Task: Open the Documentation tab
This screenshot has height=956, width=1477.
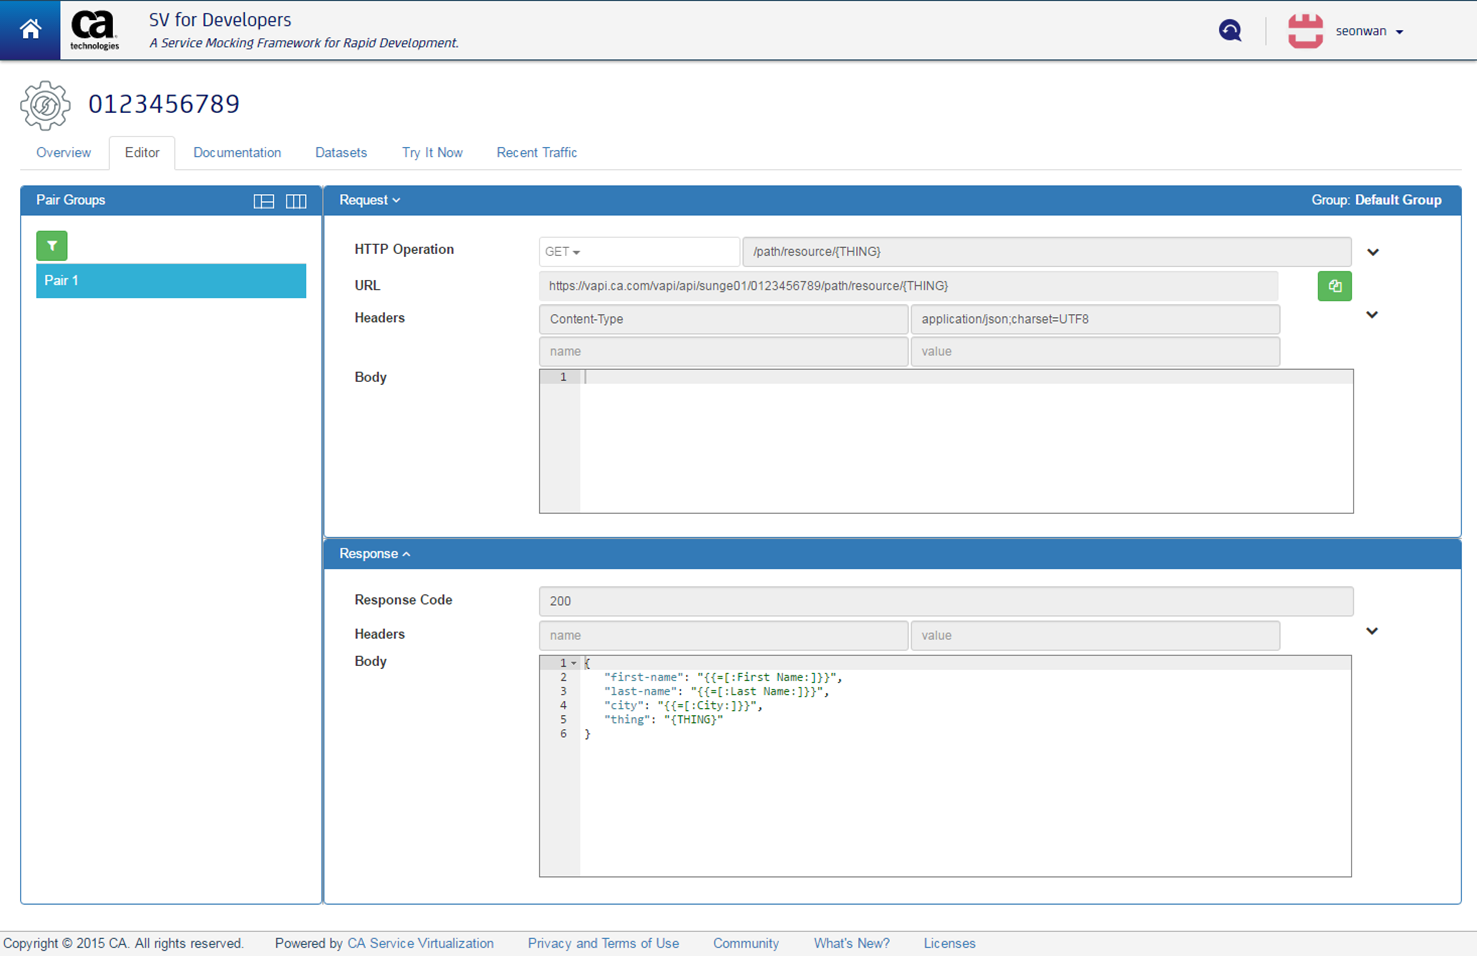Action: click(237, 153)
